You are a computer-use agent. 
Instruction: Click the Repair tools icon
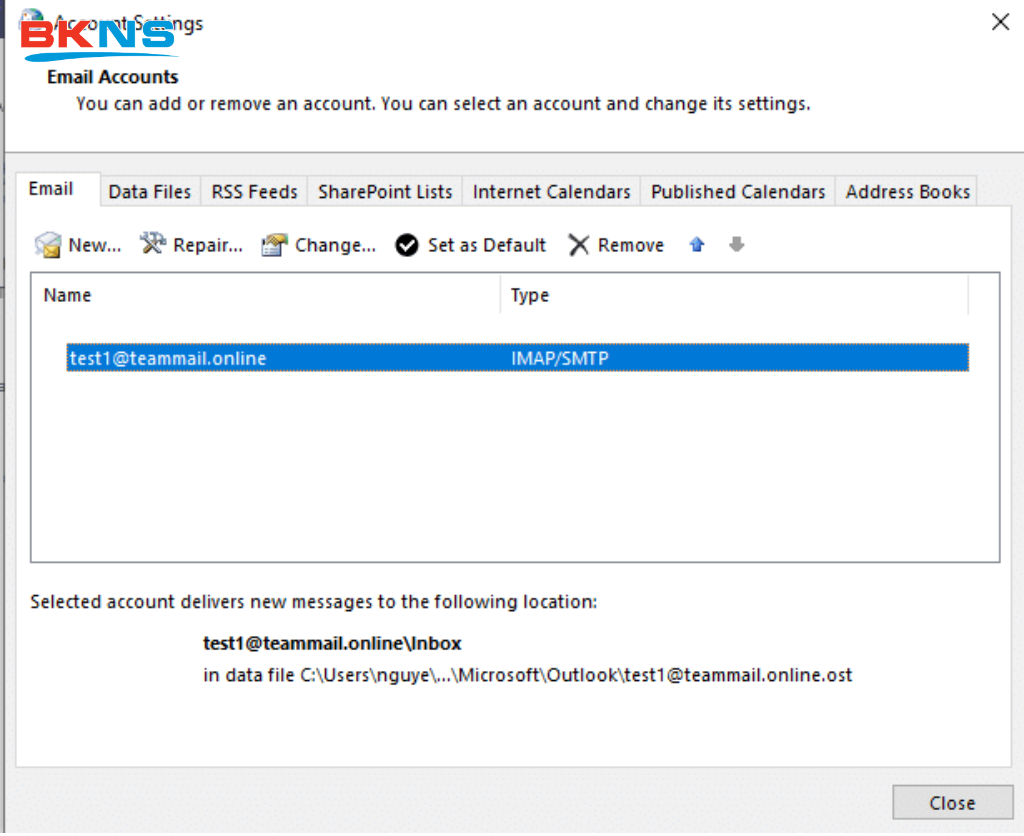(x=153, y=244)
